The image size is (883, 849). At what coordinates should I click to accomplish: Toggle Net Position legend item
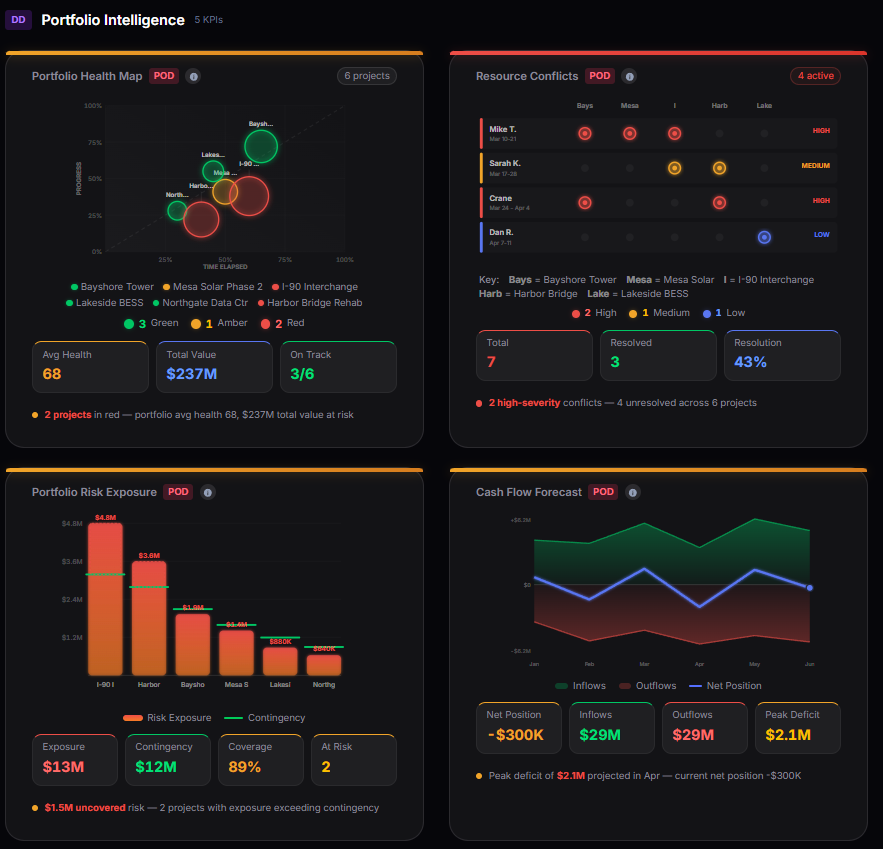point(725,686)
